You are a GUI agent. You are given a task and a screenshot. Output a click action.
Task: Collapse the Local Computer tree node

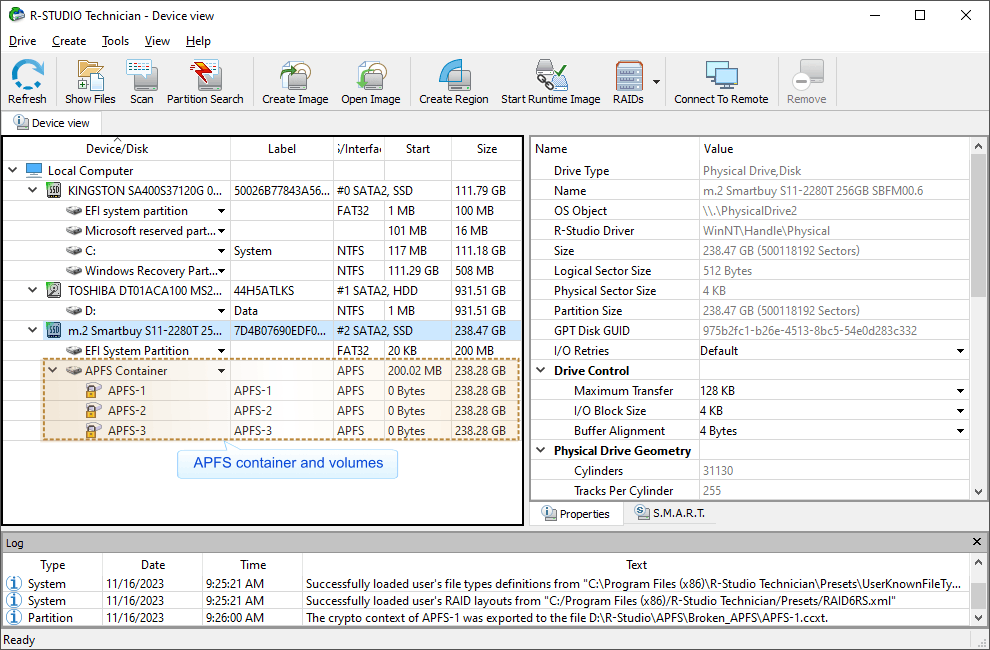click(x=13, y=170)
